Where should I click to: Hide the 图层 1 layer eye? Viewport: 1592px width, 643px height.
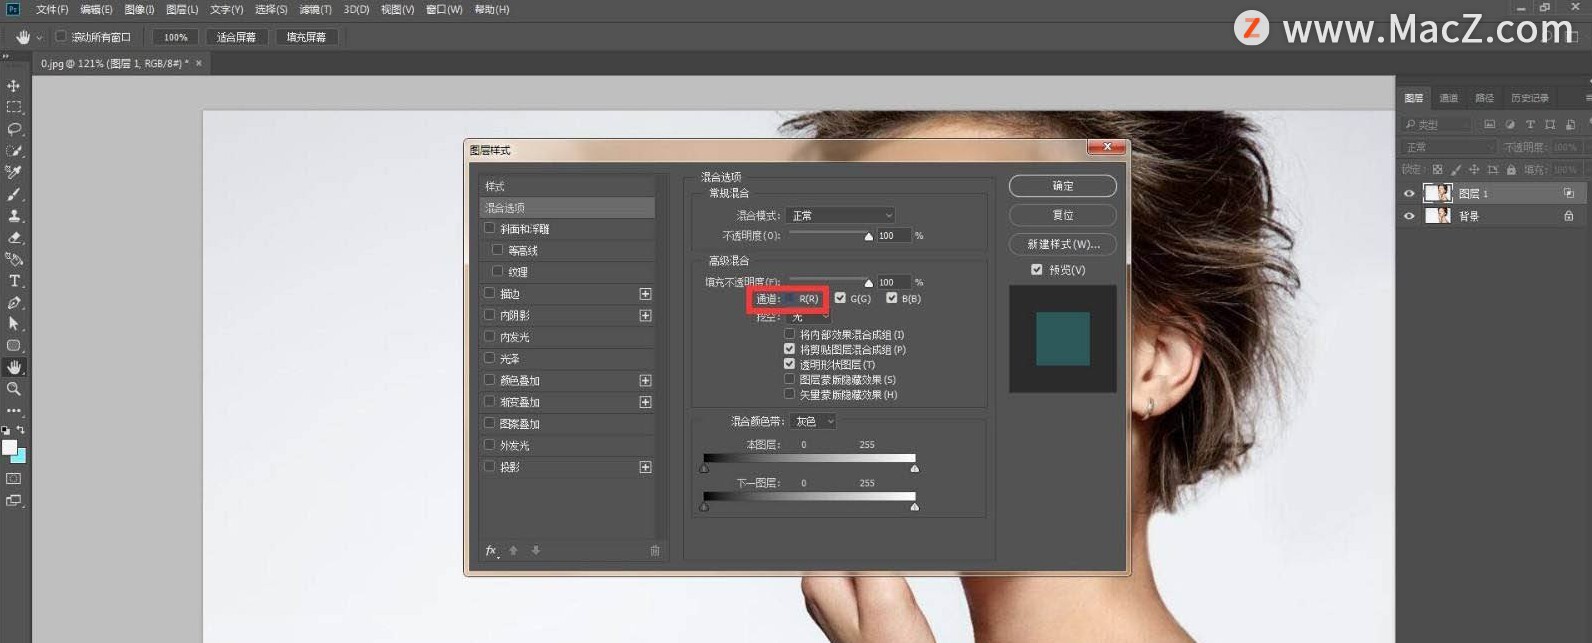click(1410, 193)
